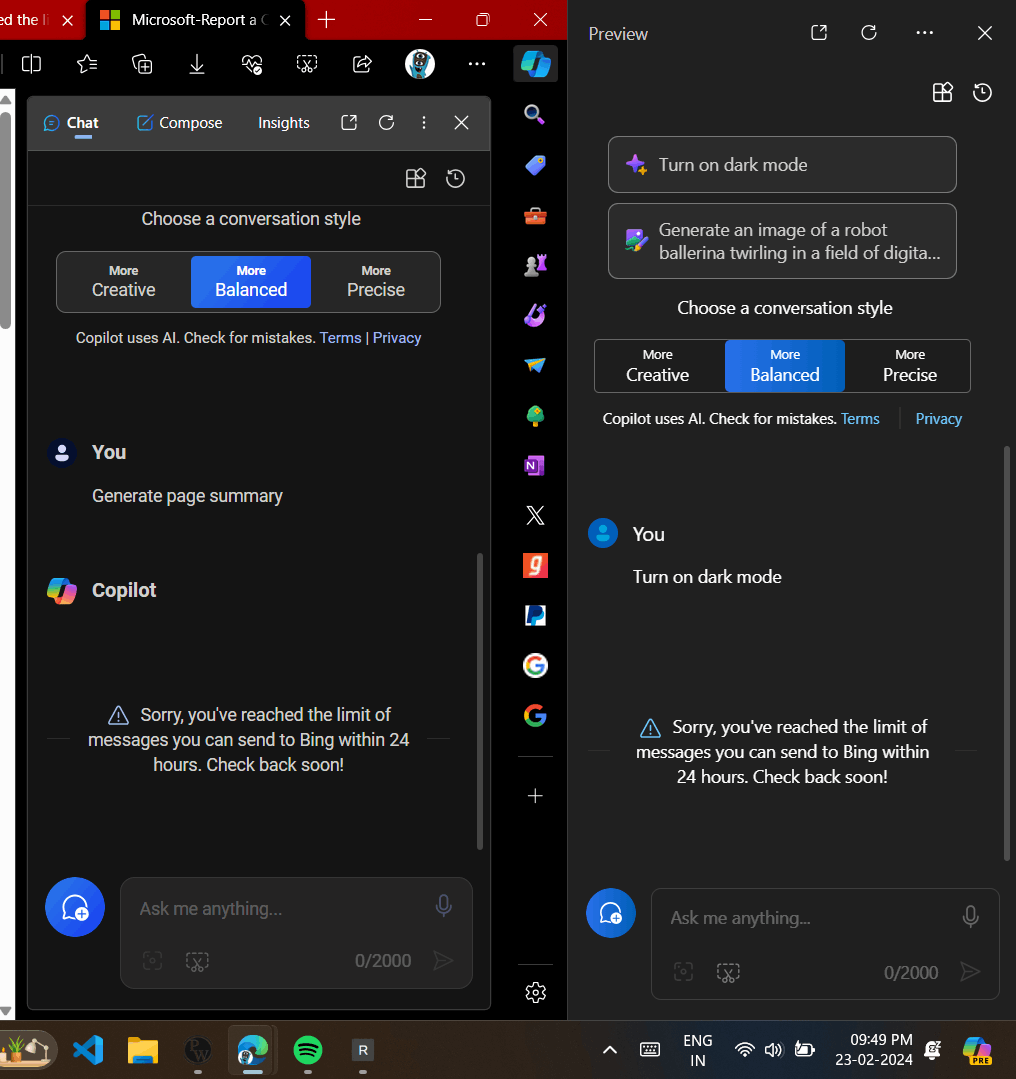
Task: Open plugins icon in left Copilot pane
Action: (x=416, y=179)
